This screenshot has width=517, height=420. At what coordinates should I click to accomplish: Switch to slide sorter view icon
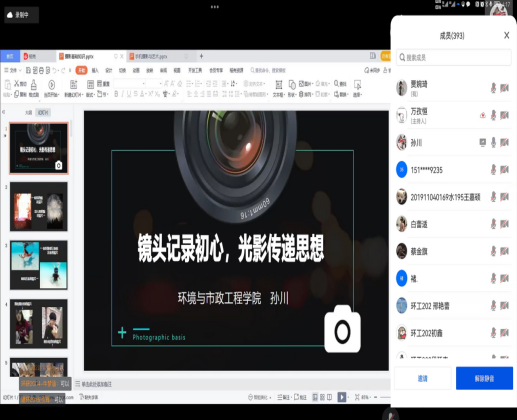click(322, 397)
